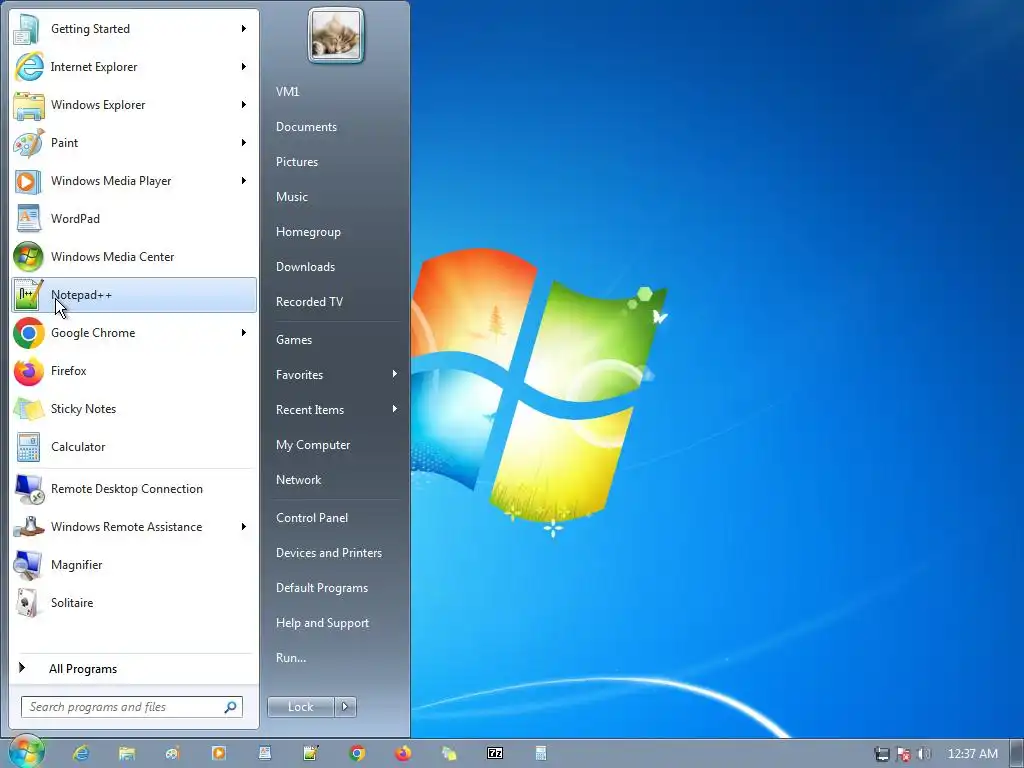The height and width of the screenshot is (768, 1024).
Task: Open Magnifier from the Start menu
Action: 134,564
